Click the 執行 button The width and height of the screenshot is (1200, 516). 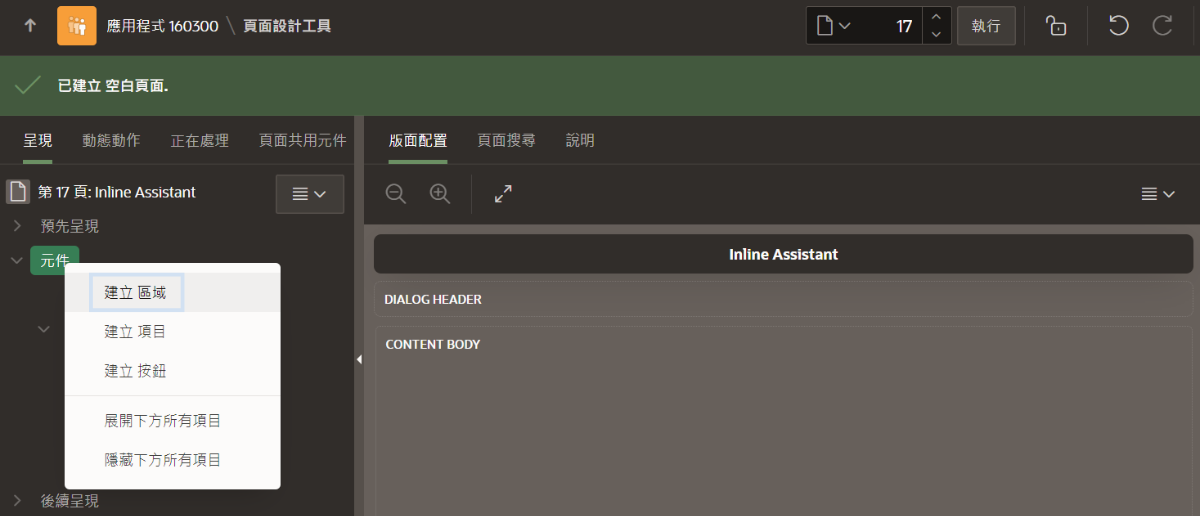[x=986, y=26]
